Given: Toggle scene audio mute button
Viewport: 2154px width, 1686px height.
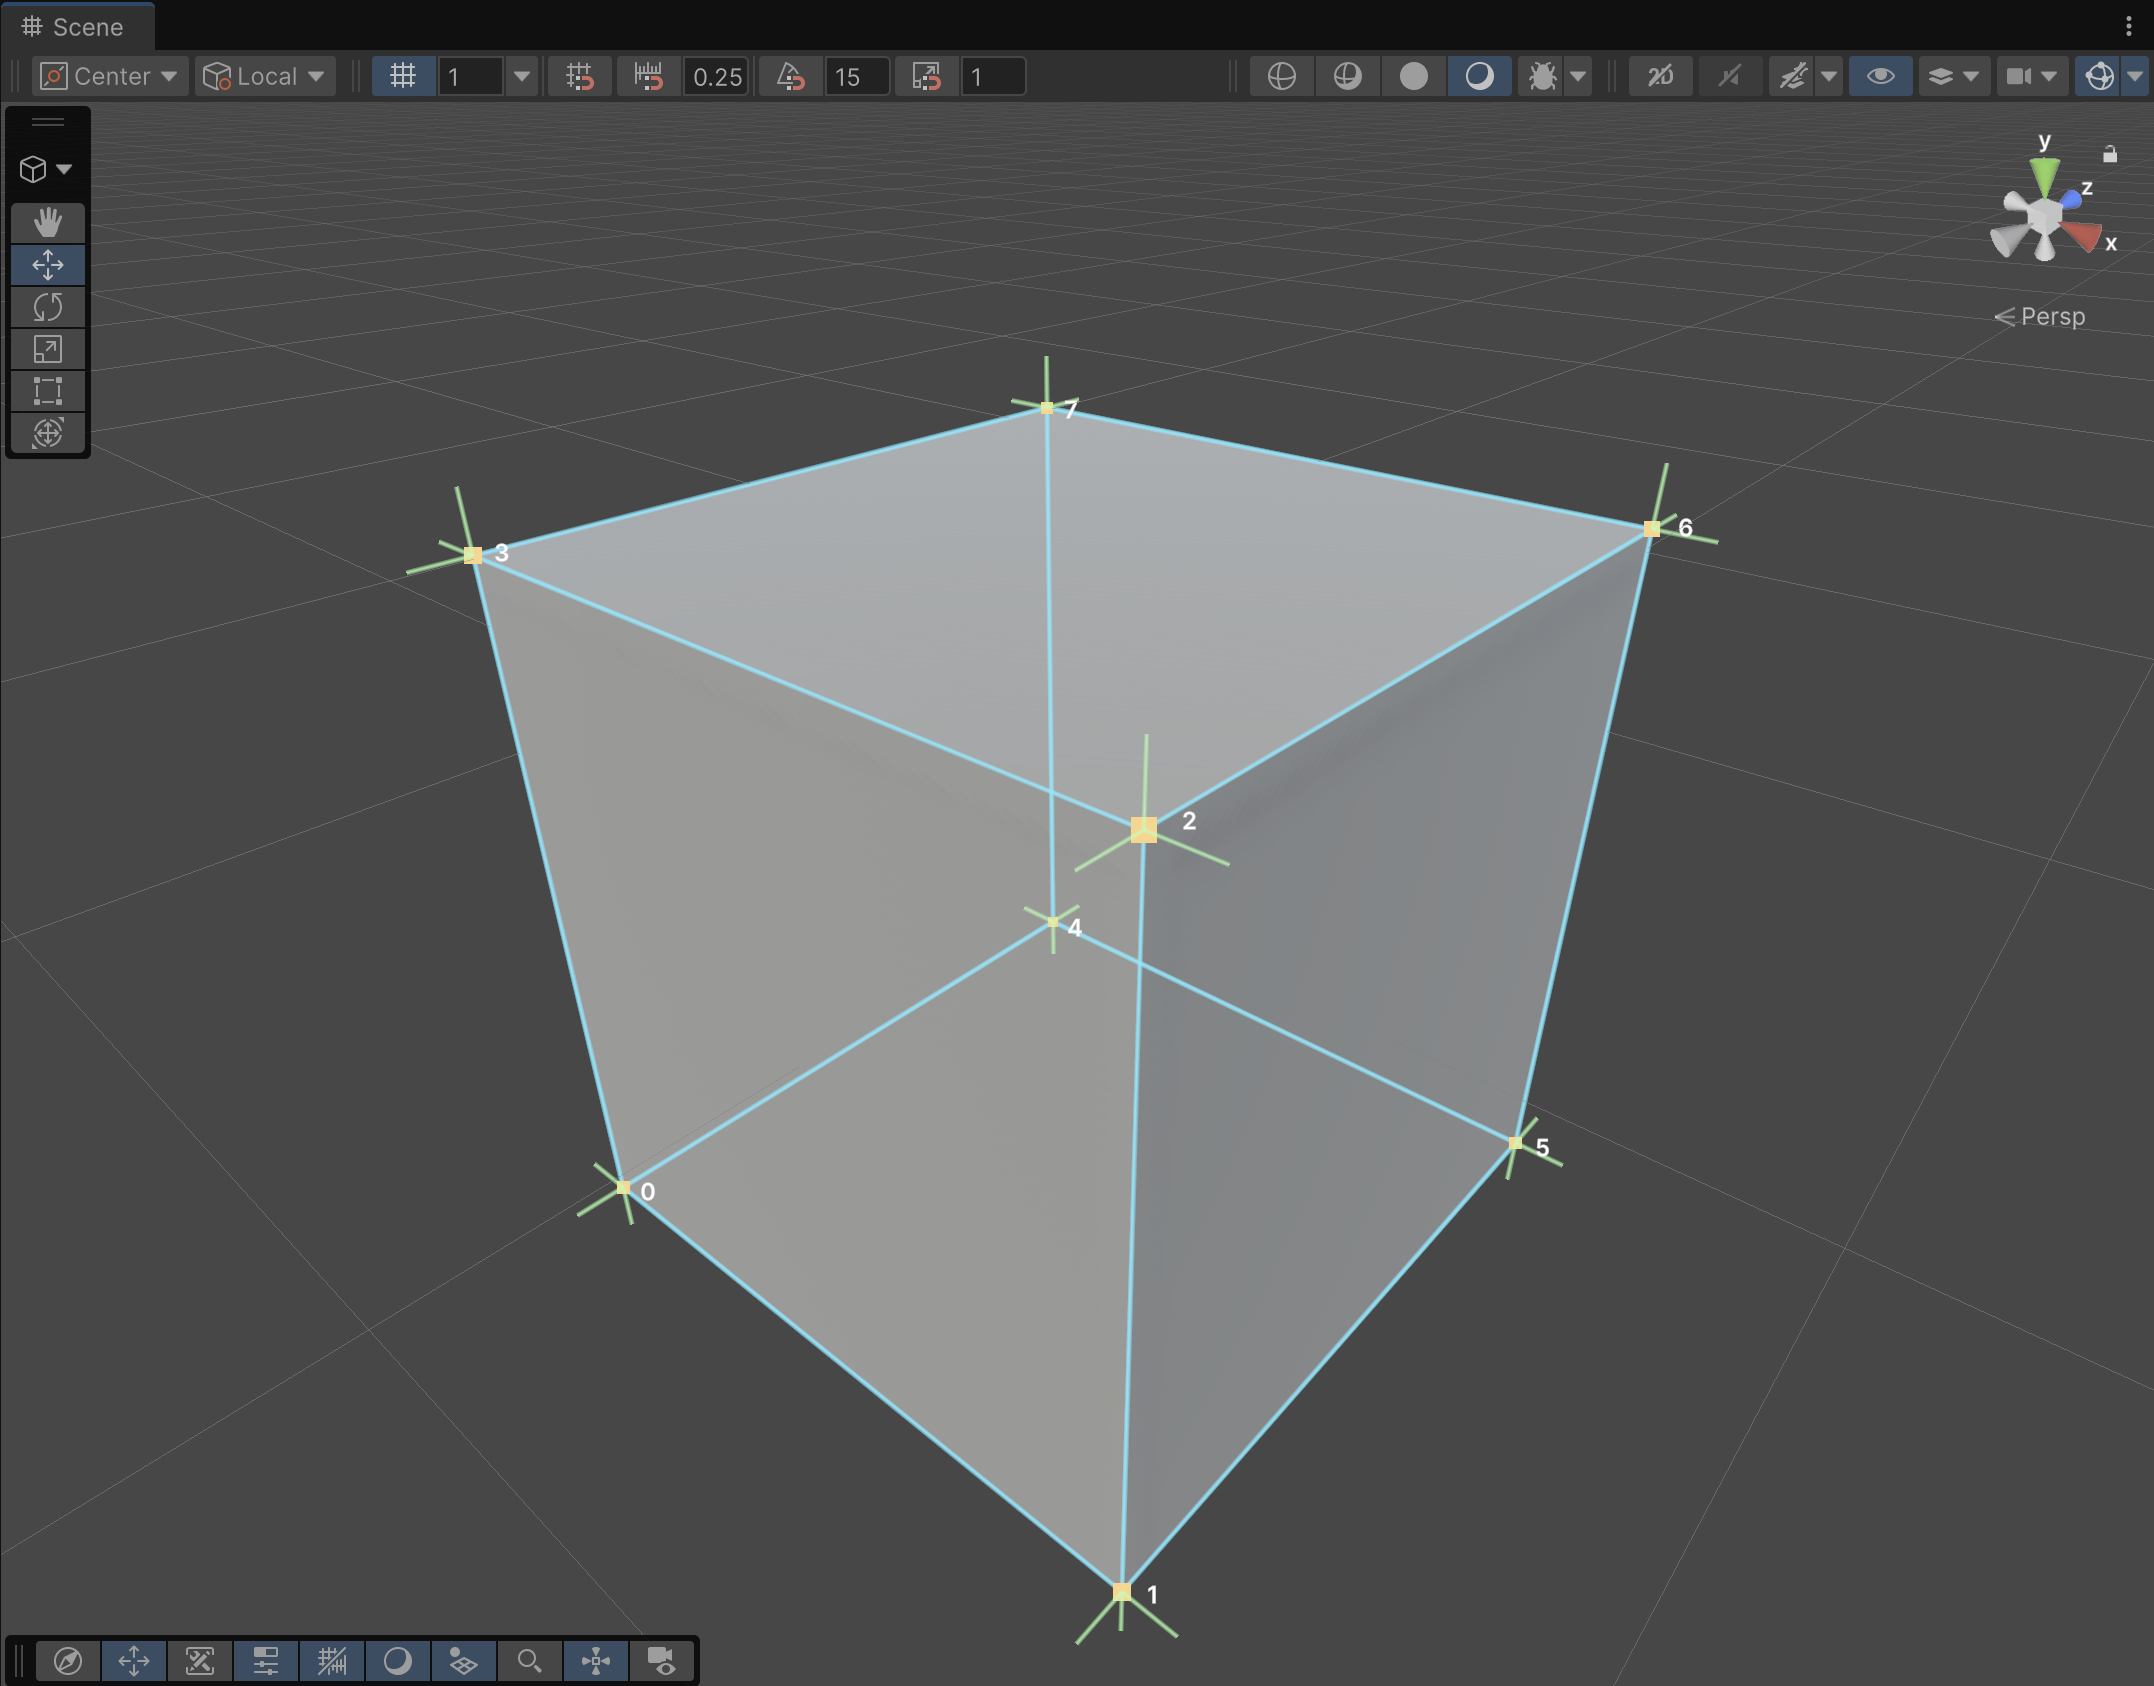Looking at the screenshot, I should tap(1729, 76).
